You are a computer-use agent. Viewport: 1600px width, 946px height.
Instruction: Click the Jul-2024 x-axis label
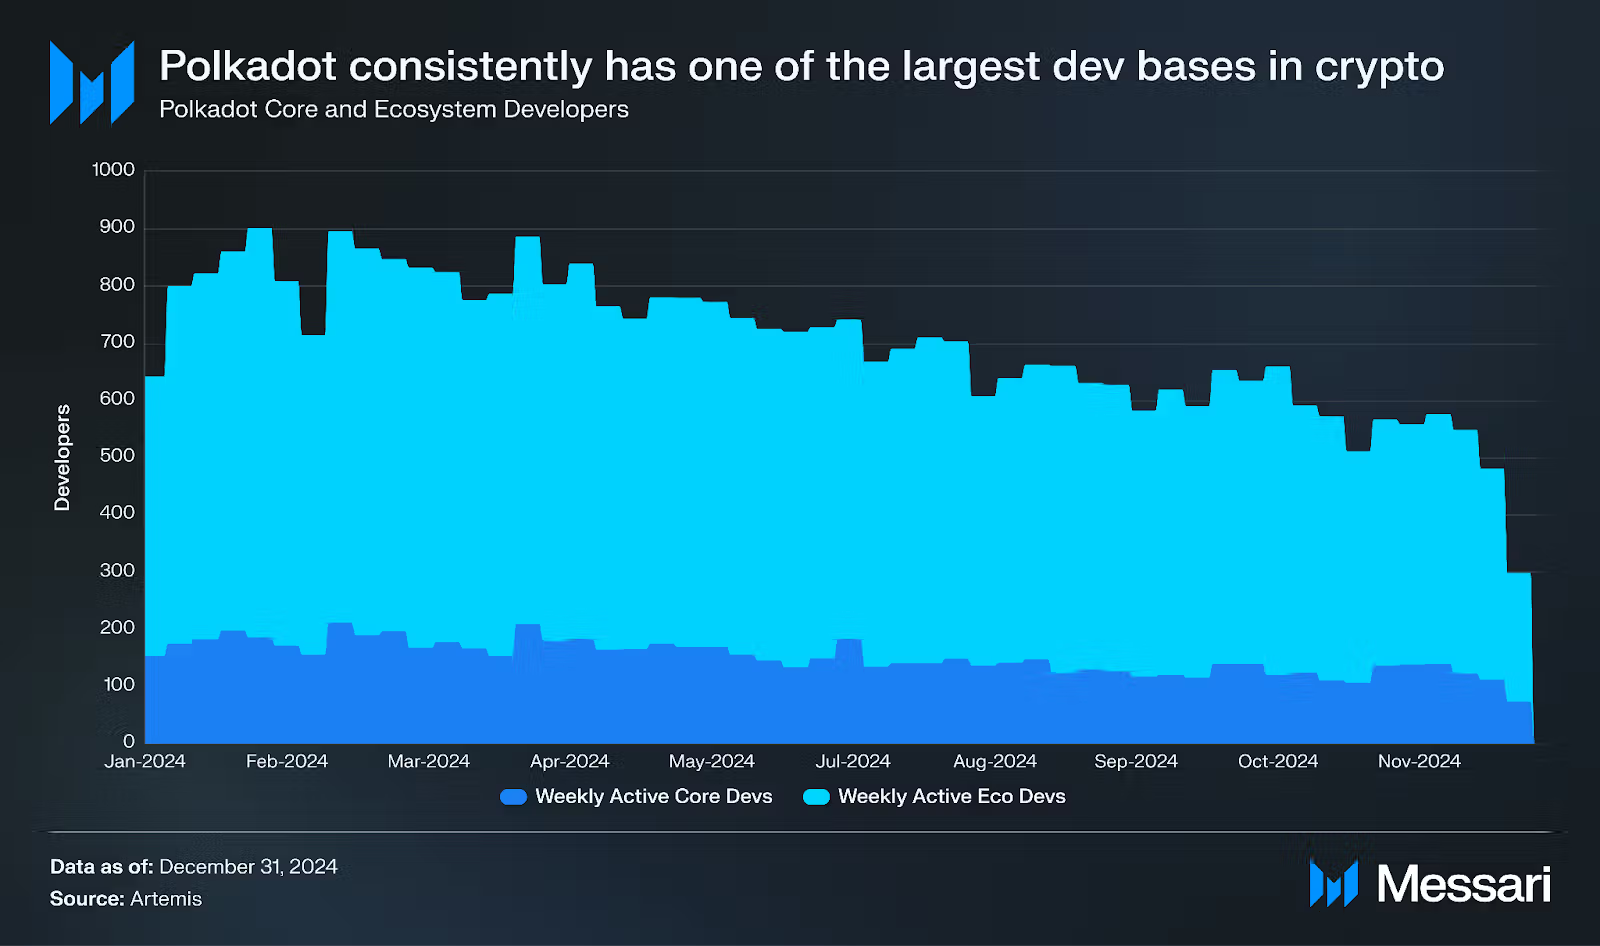853,762
